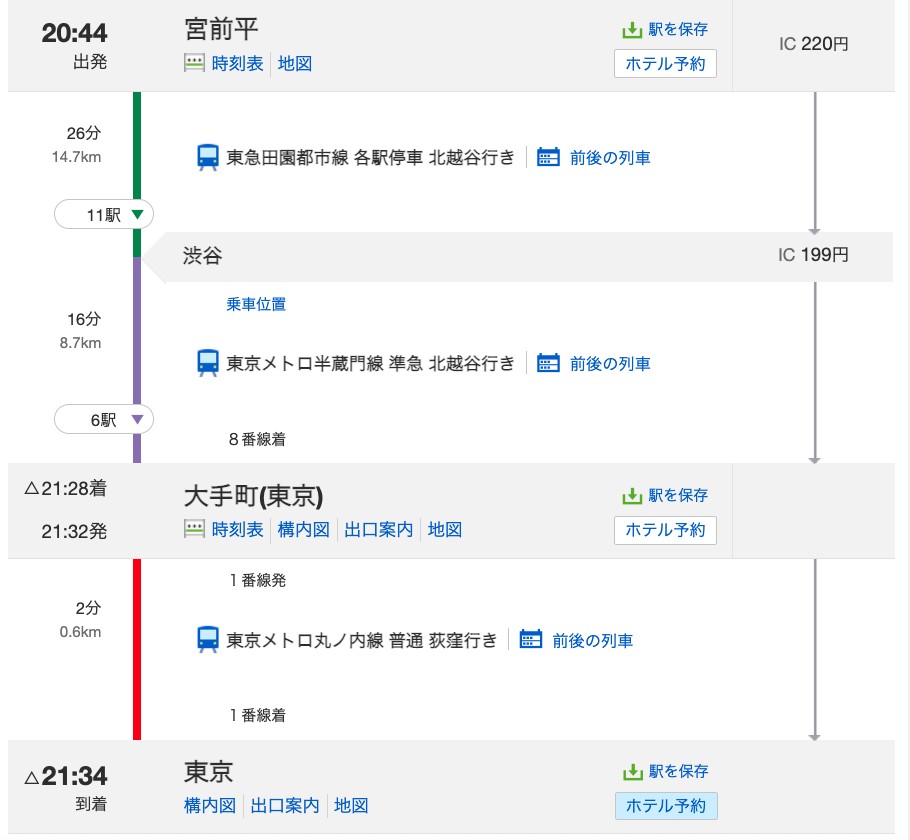Screen dimensions: 910x840
Task: Click the save-station icon beside 大手町(東京)
Action: tap(631, 496)
